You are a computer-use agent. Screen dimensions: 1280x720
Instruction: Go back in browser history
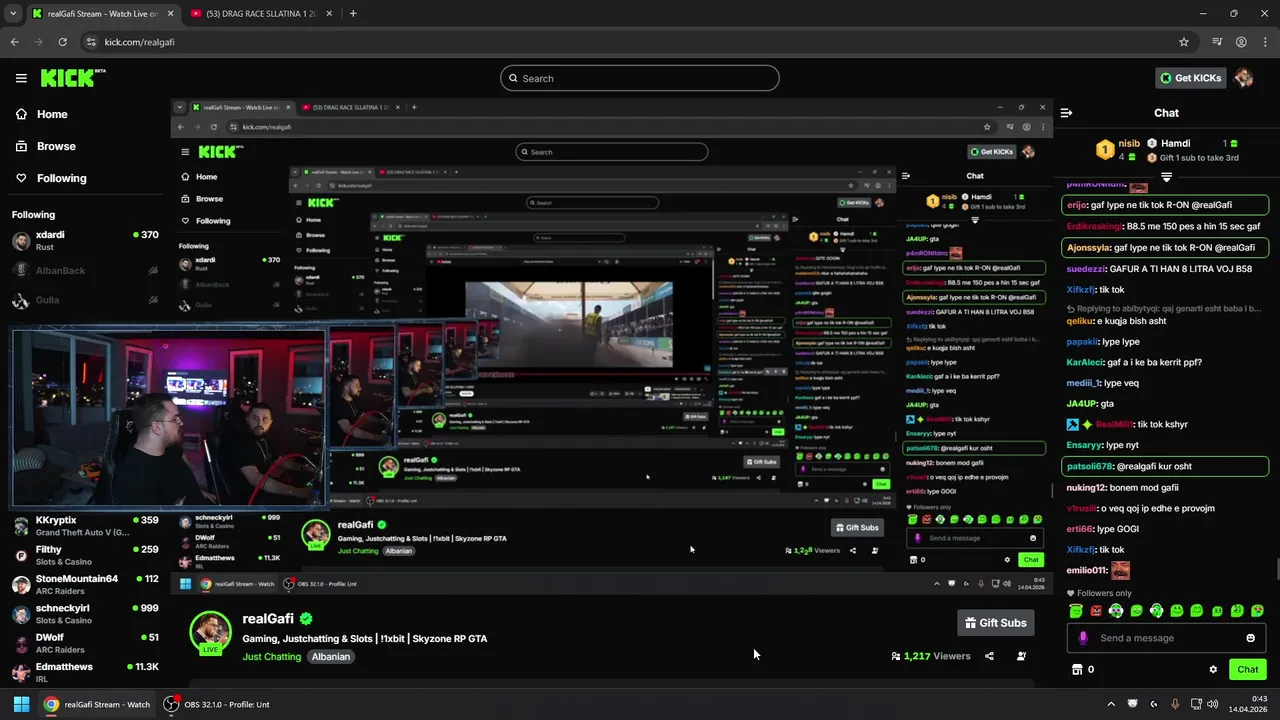[14, 42]
